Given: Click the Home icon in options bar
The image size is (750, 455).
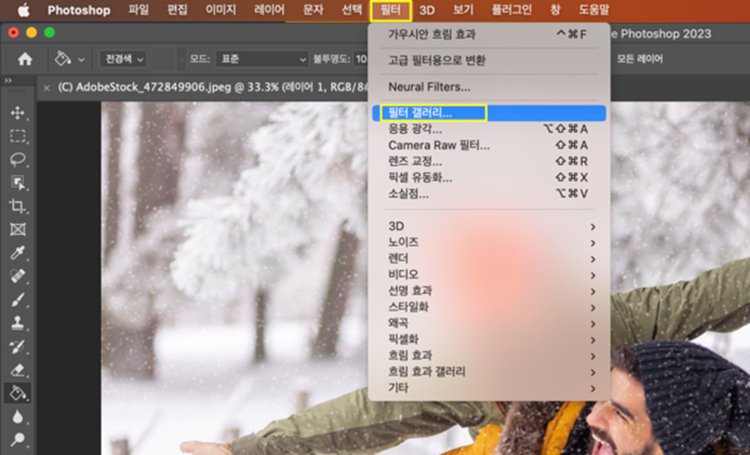Looking at the screenshot, I should [25, 59].
